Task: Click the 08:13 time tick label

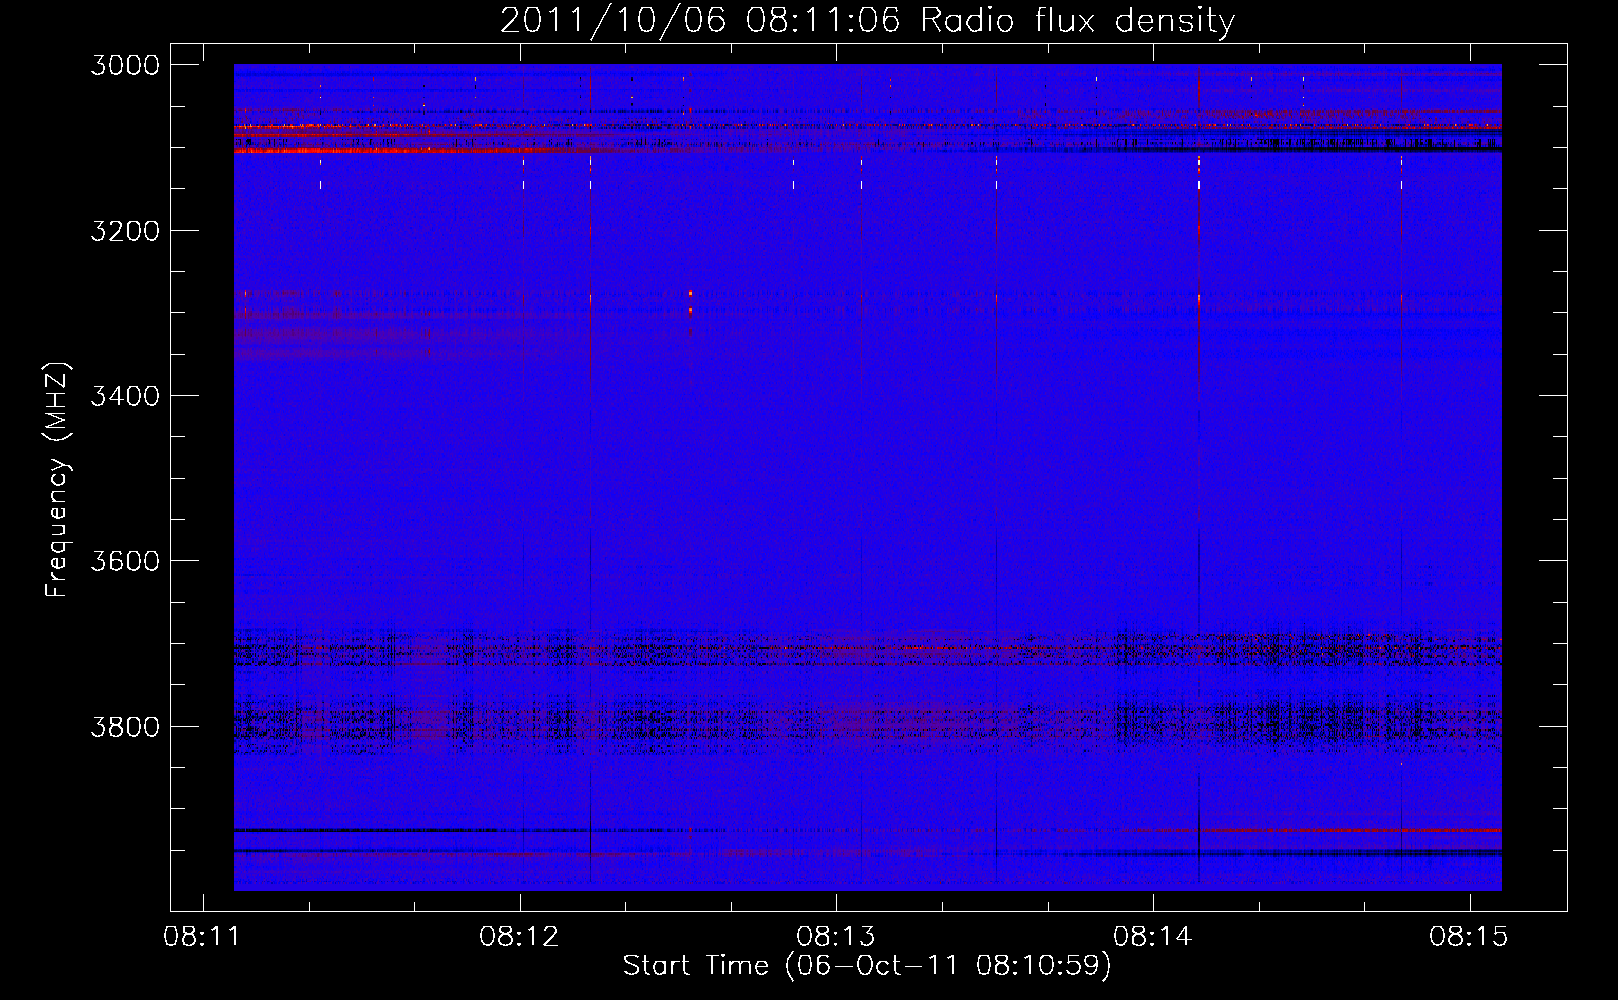Action: (836, 937)
